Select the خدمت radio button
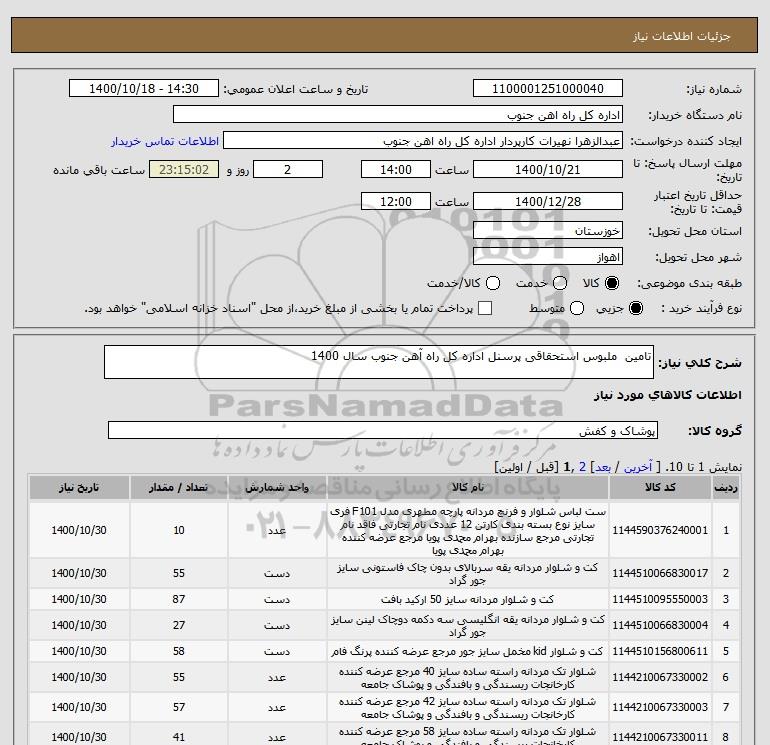Screen dimensions: 770x745 [560, 283]
